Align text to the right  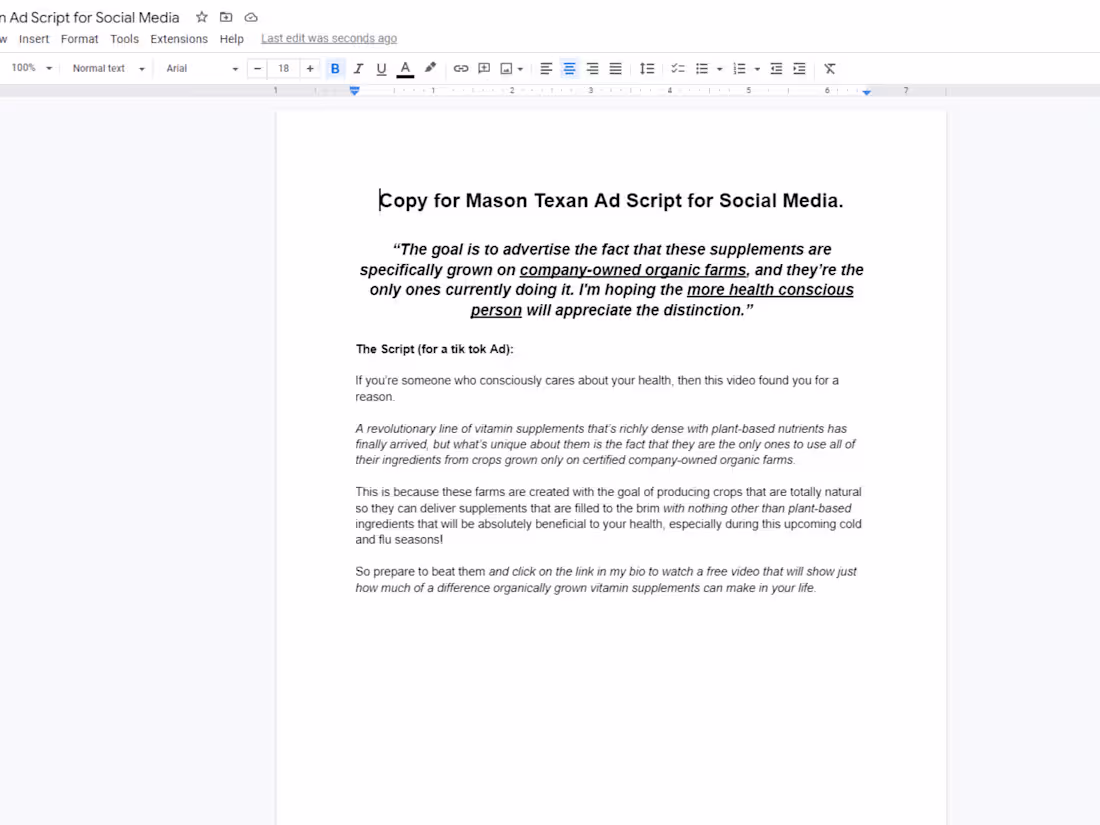click(x=591, y=68)
